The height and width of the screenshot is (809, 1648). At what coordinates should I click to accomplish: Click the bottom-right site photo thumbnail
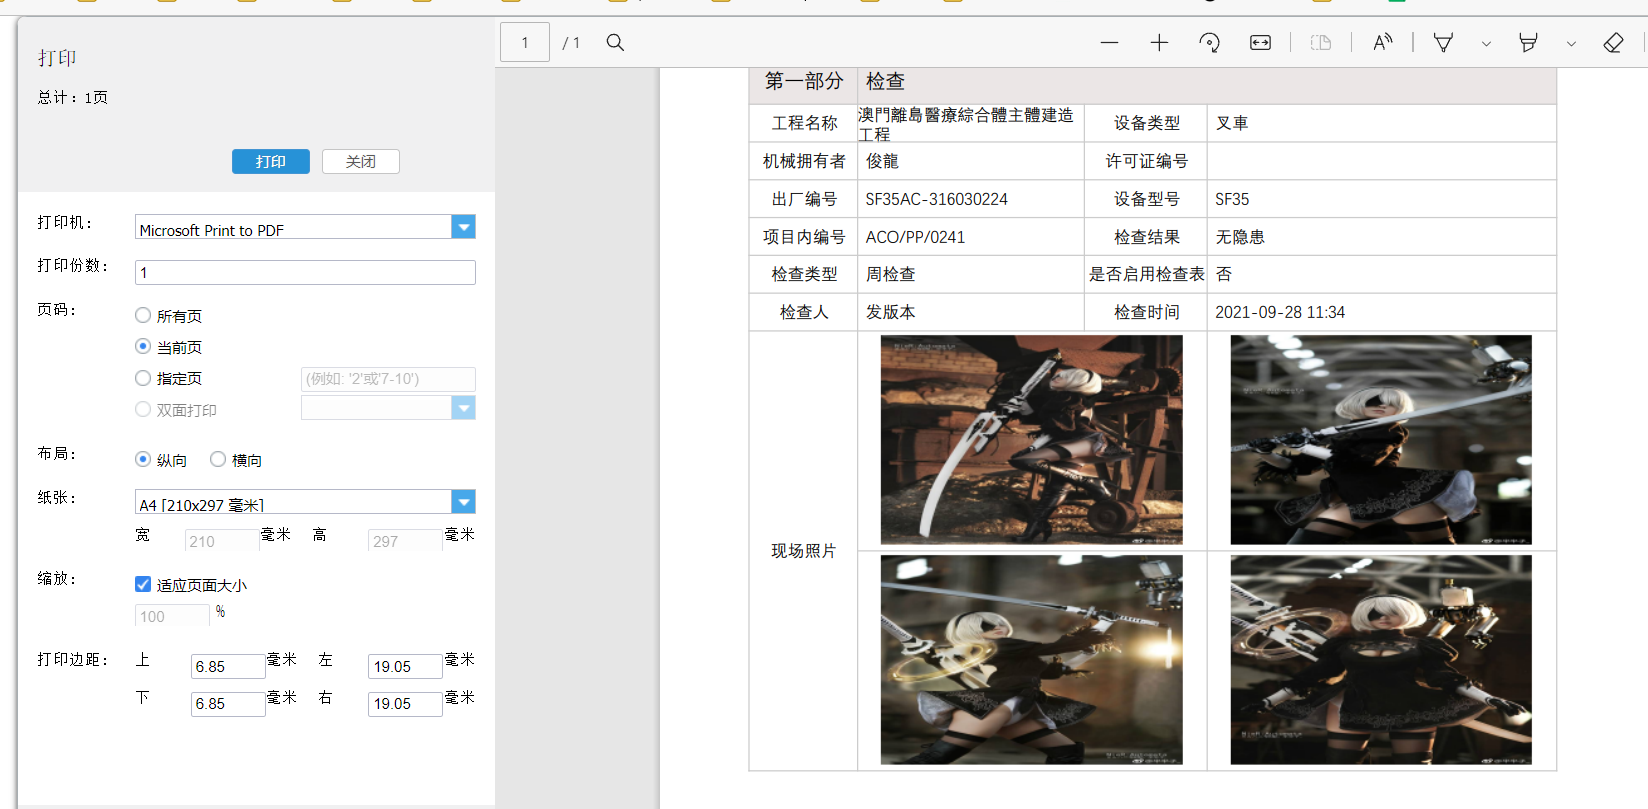1381,660
